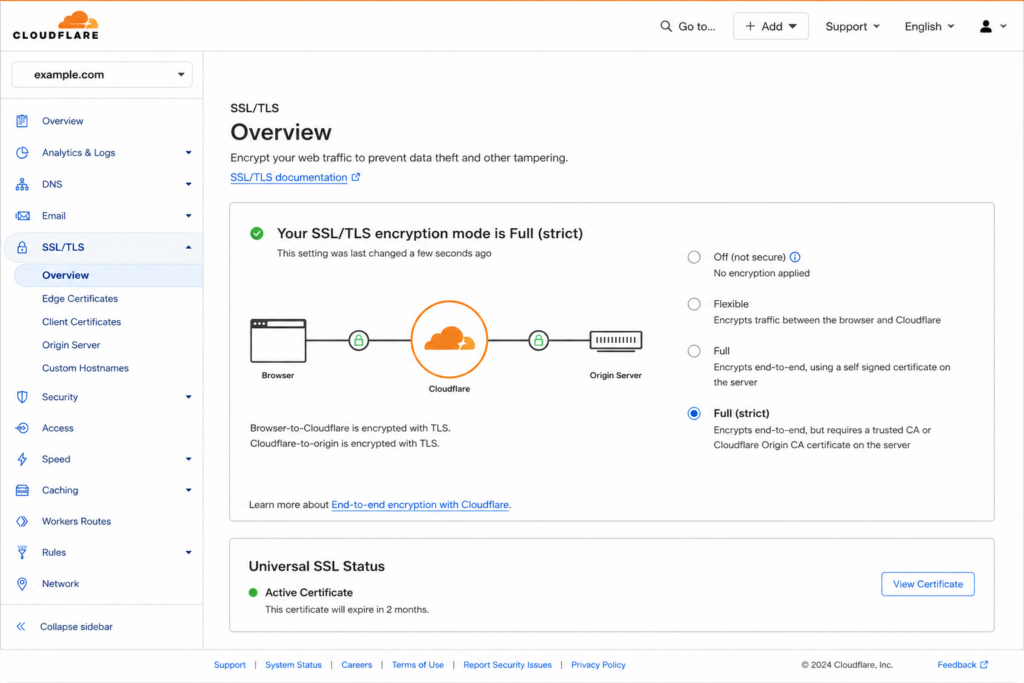
Task: Click the green Active Certificate status dot
Action: point(253,593)
